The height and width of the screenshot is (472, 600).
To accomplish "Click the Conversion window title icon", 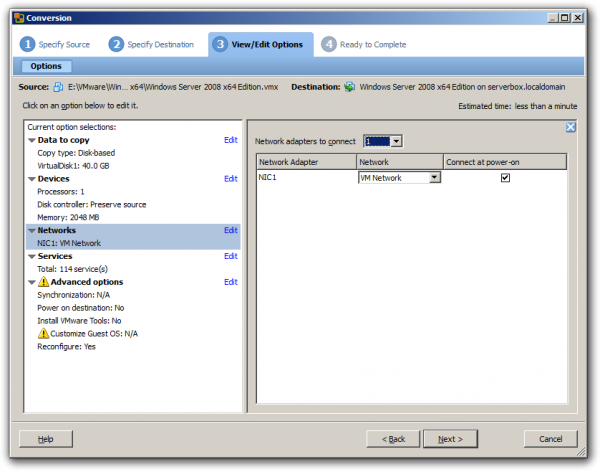I will [x=19, y=18].
